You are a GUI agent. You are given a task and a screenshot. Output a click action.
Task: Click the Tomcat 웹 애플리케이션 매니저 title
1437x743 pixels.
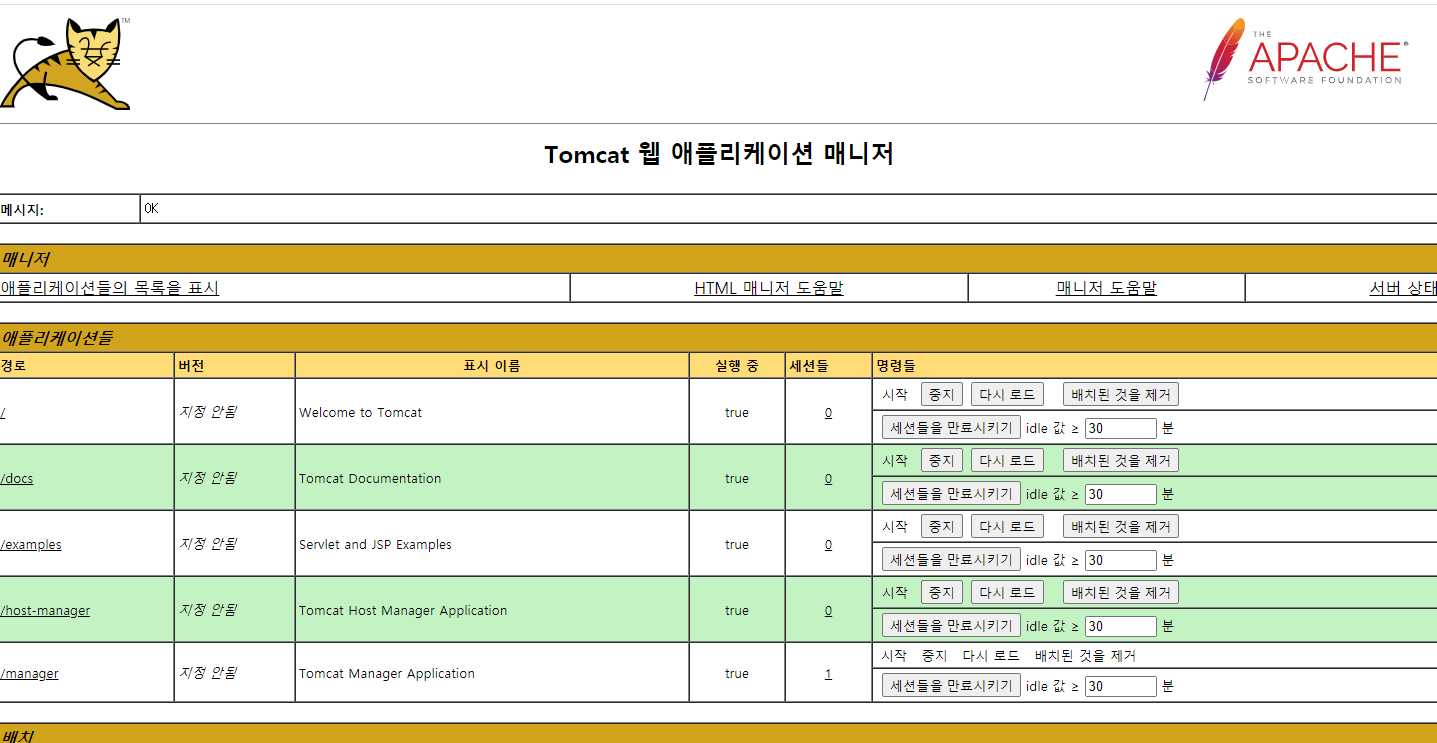[718, 154]
